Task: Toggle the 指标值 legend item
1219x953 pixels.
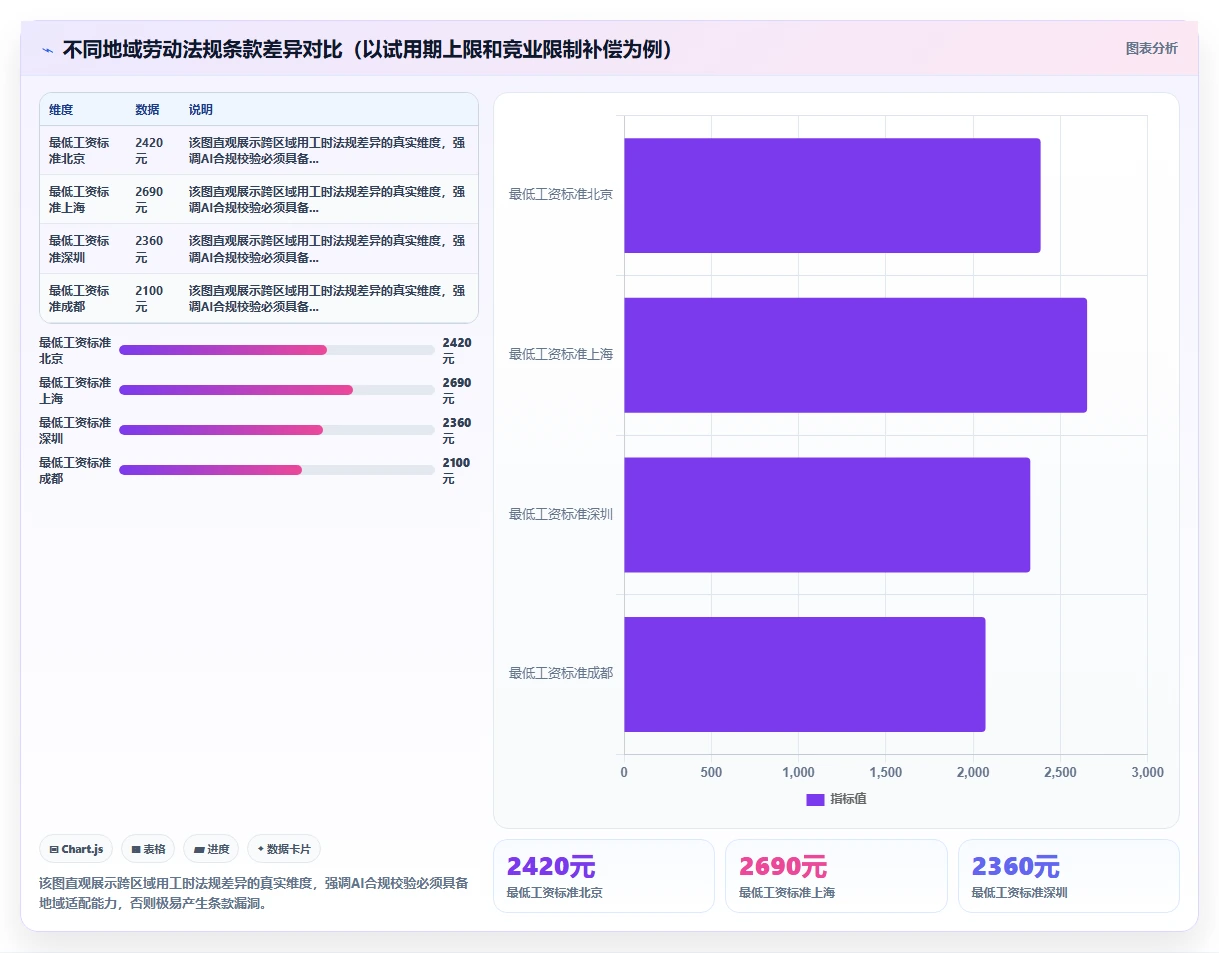Action: pos(836,799)
